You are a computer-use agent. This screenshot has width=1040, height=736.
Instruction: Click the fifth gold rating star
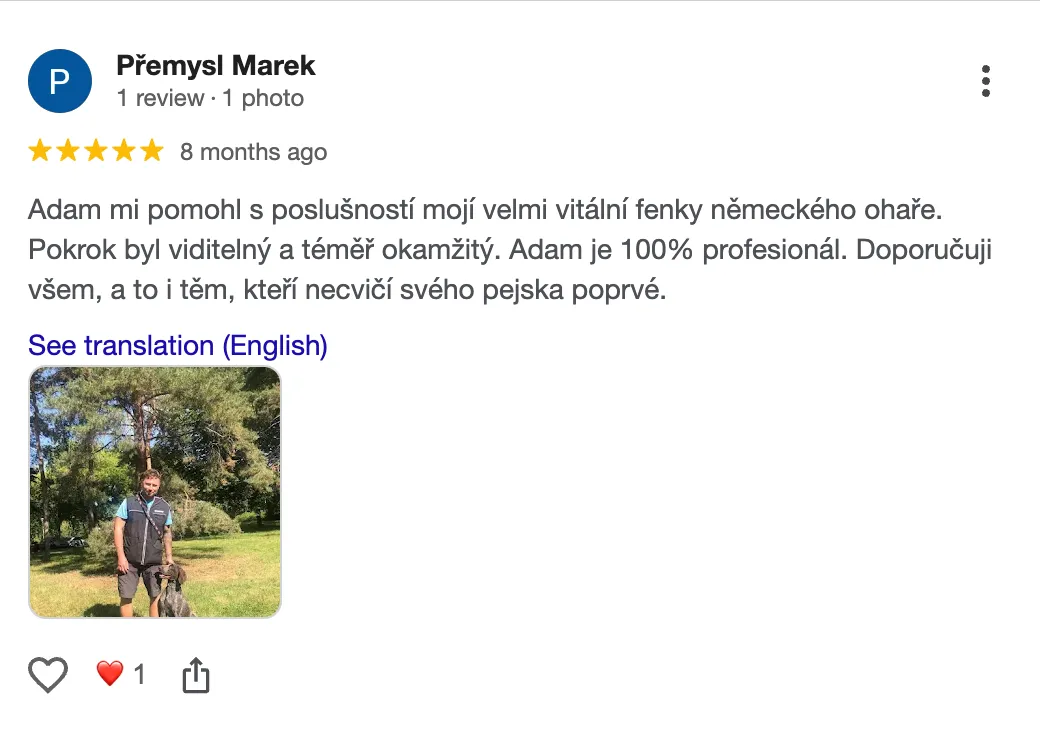[x=152, y=151]
